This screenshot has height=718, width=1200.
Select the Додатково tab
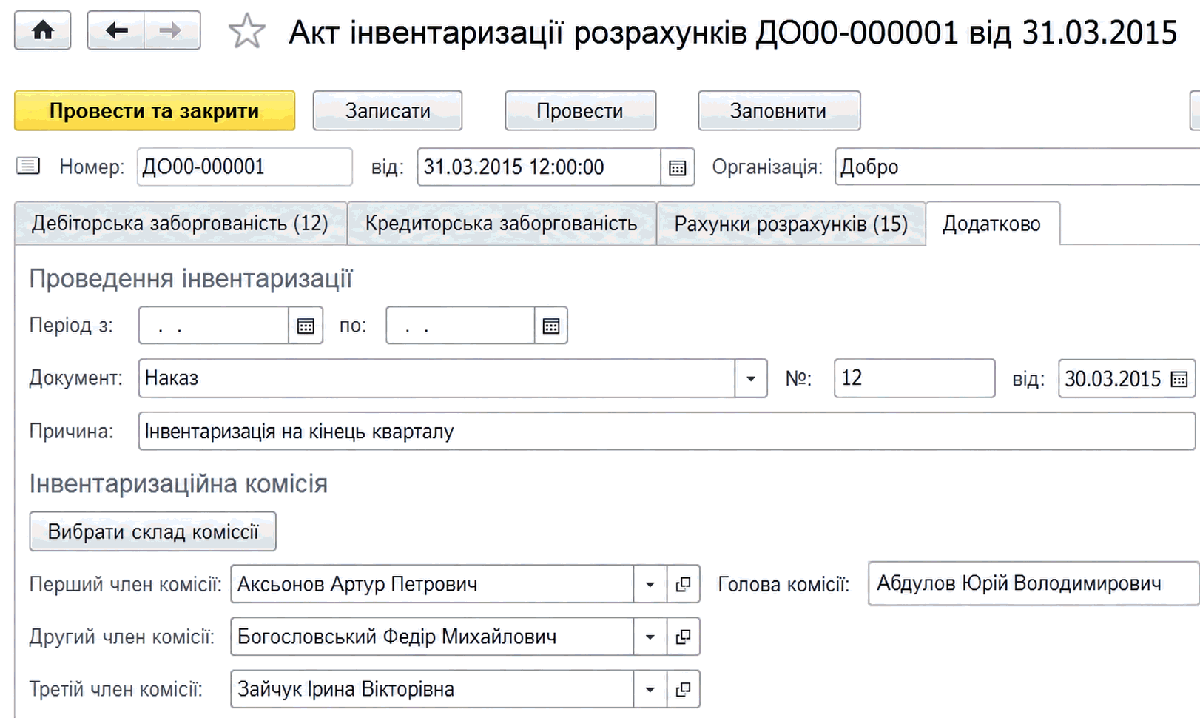[993, 223]
